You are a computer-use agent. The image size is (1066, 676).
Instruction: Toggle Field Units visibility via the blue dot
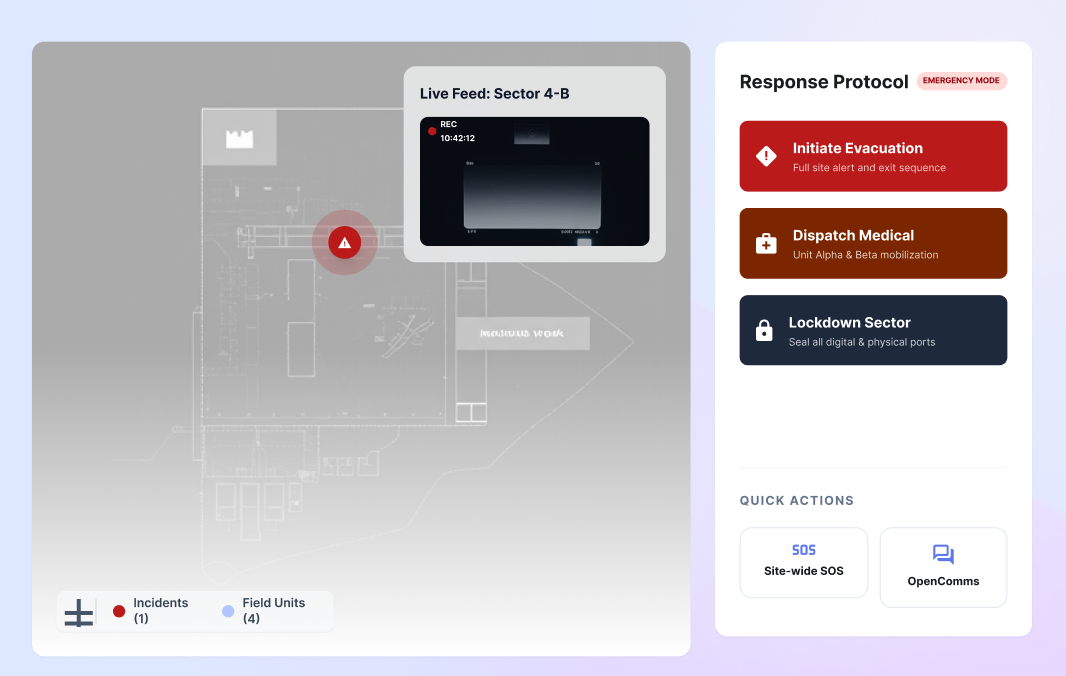[x=227, y=609]
